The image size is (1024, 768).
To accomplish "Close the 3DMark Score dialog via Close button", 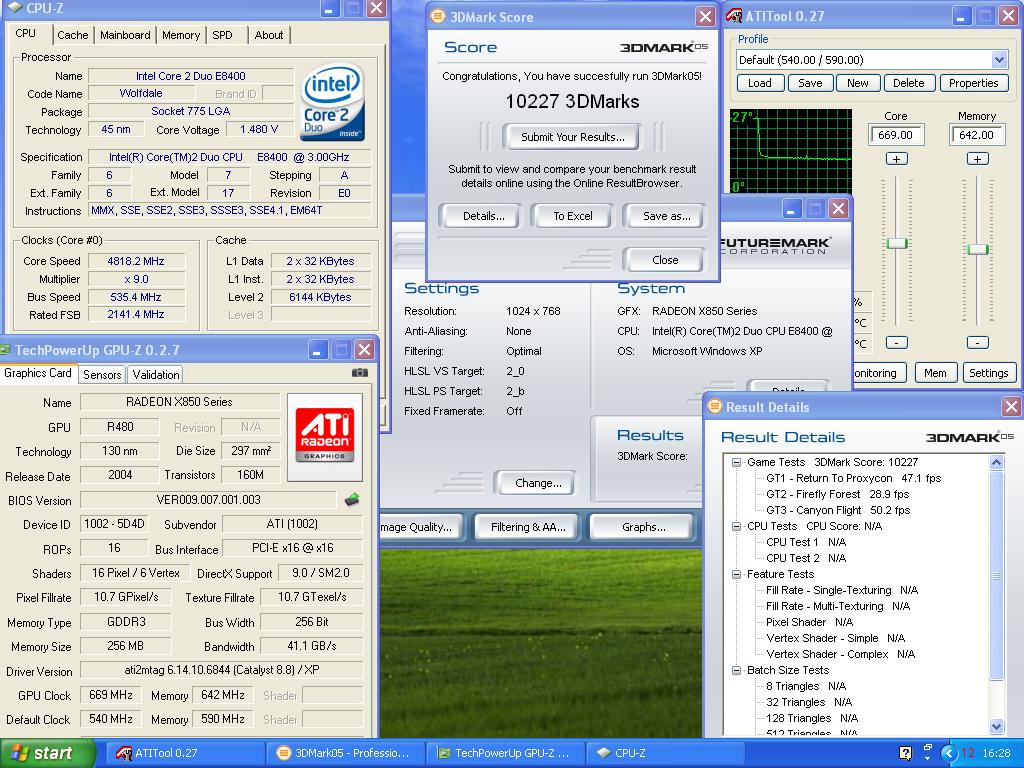I will click(665, 260).
